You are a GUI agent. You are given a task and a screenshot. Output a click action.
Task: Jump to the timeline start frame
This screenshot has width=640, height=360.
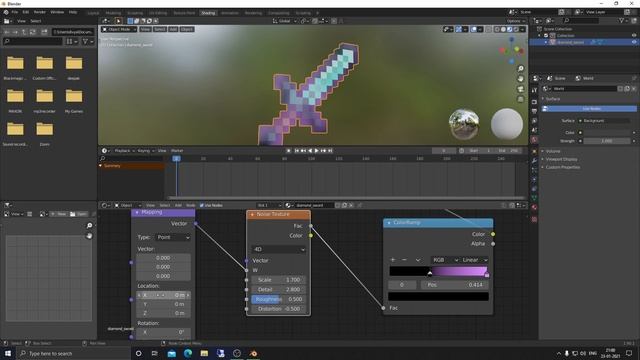[297, 151]
